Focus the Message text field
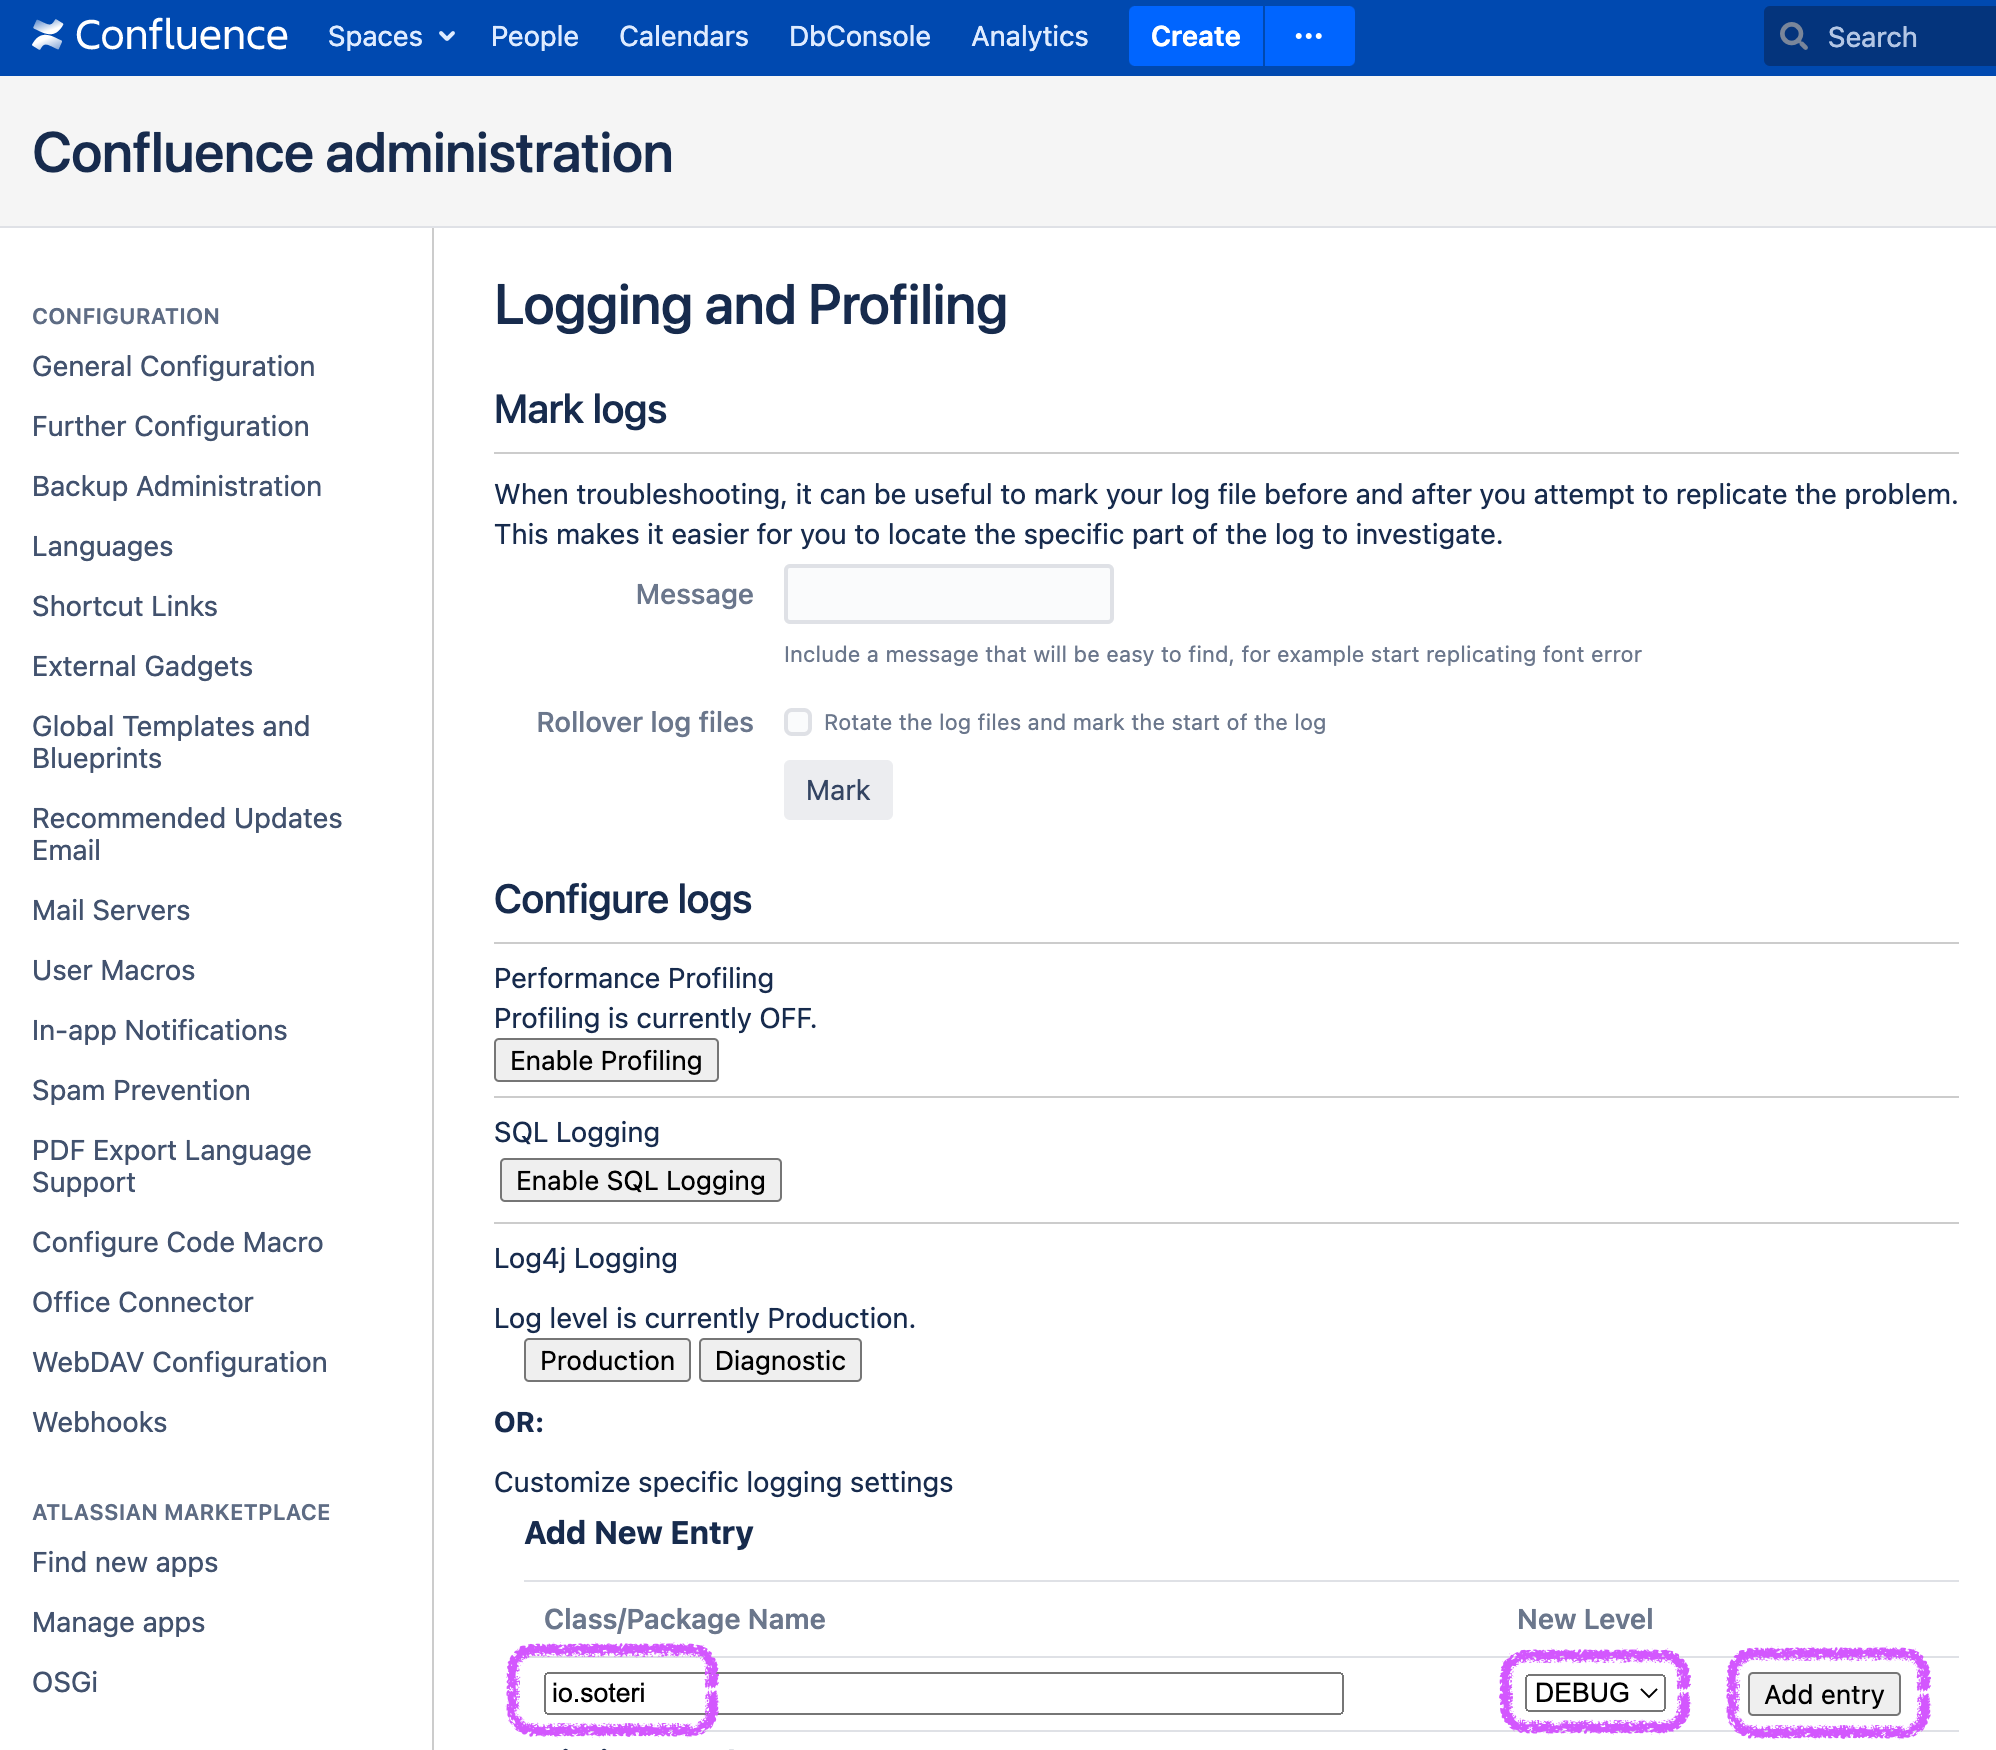This screenshot has width=1996, height=1750. point(948,594)
